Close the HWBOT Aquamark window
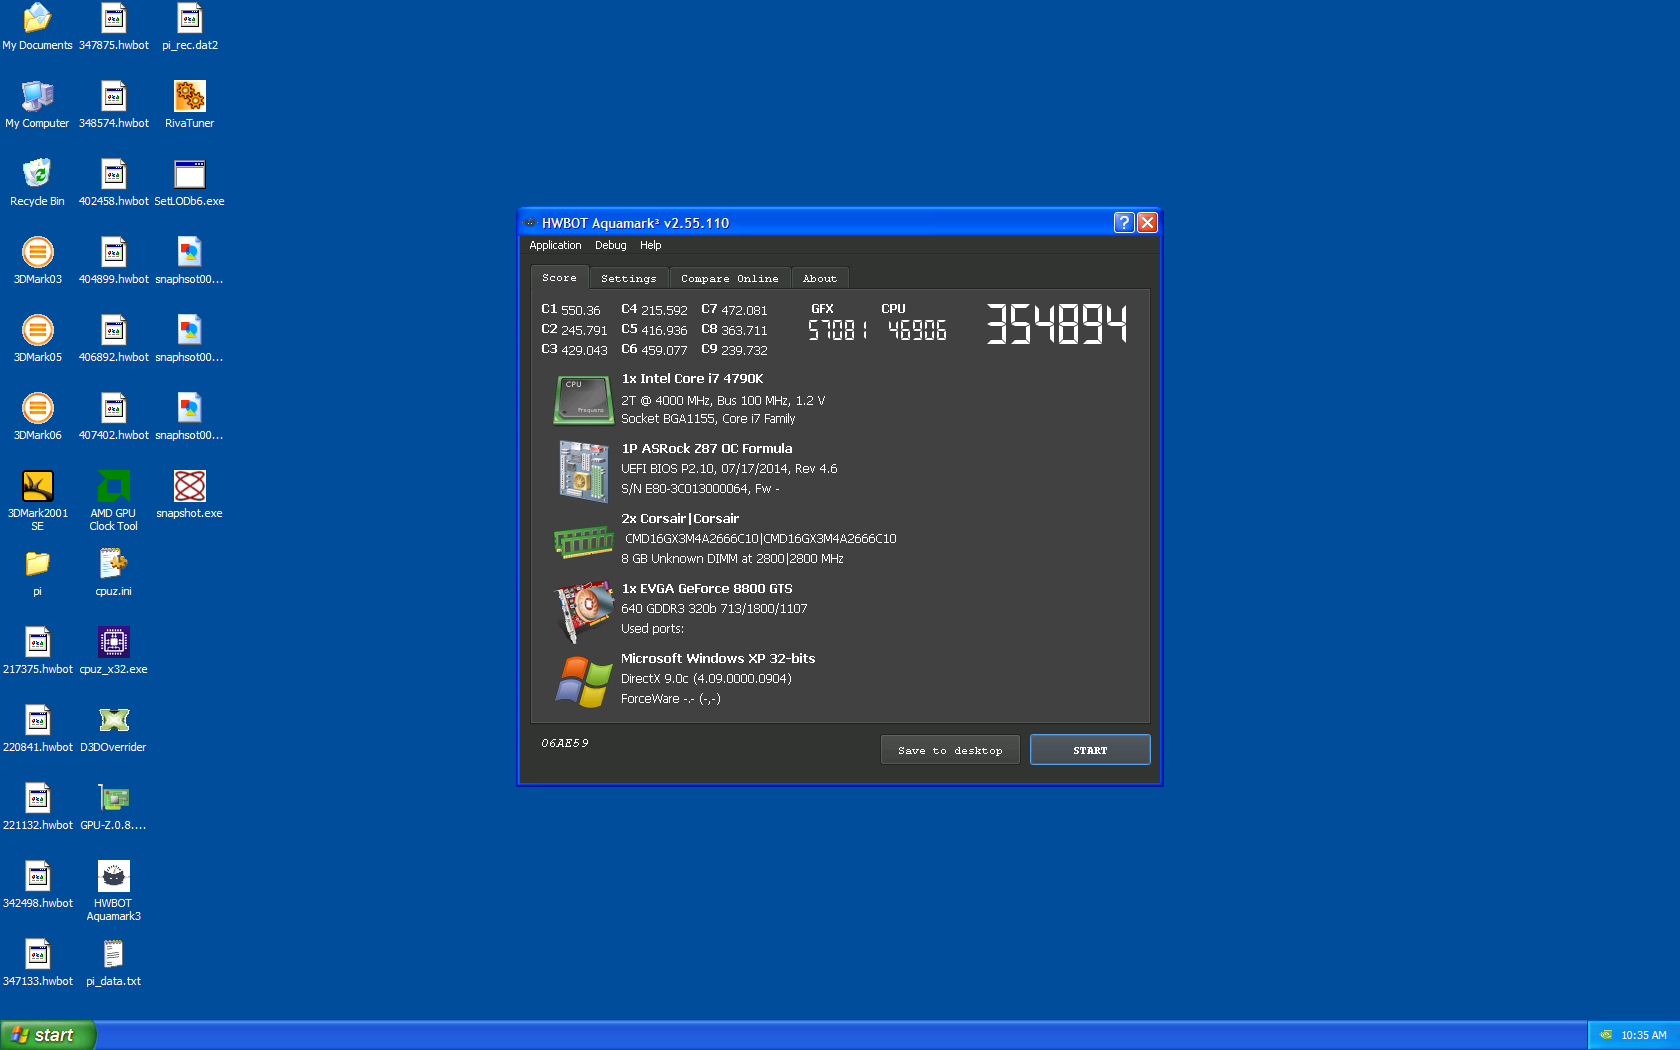 [x=1147, y=222]
